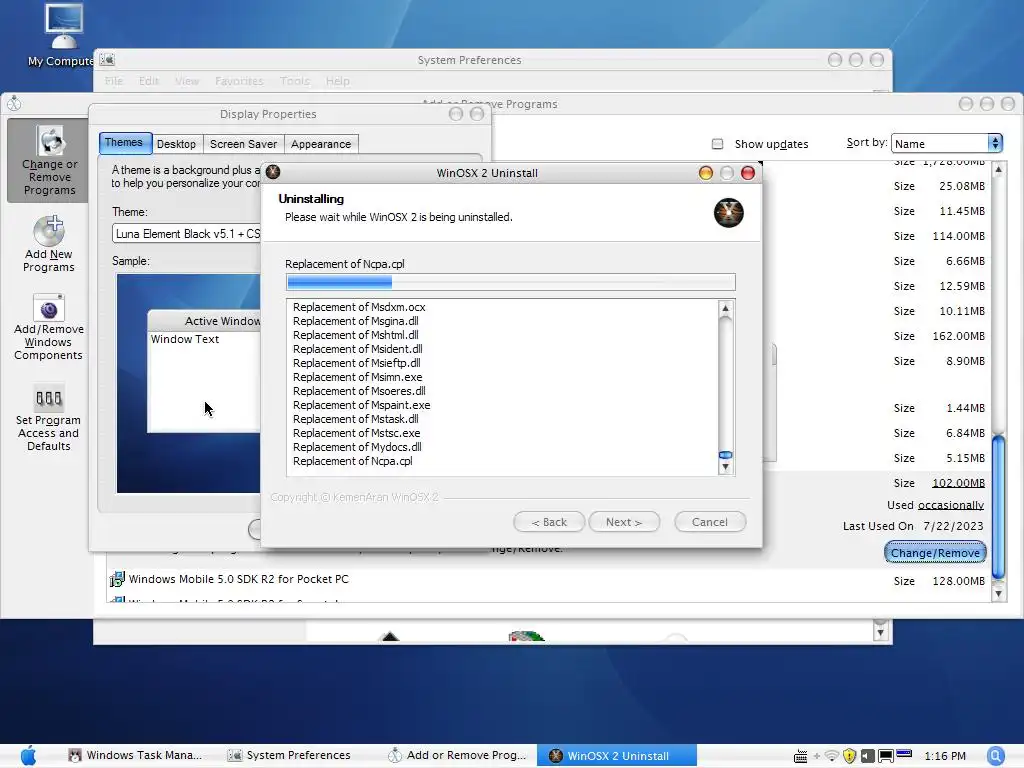Open File menu in System Preferences
Screen dimensions: 1024x768
tap(114, 80)
